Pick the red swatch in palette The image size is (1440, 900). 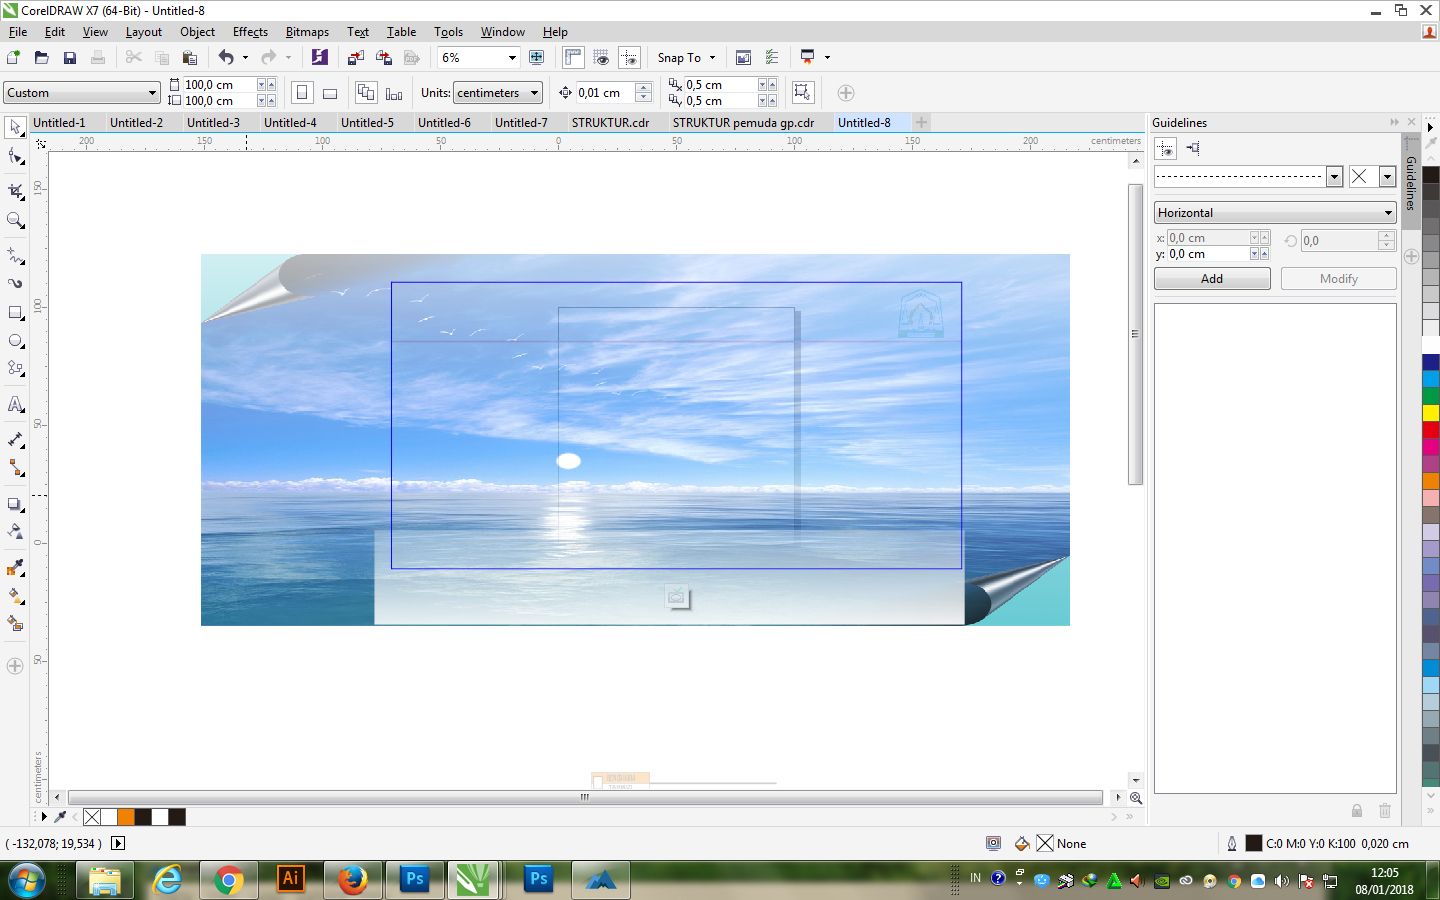pyautogui.click(x=1431, y=429)
